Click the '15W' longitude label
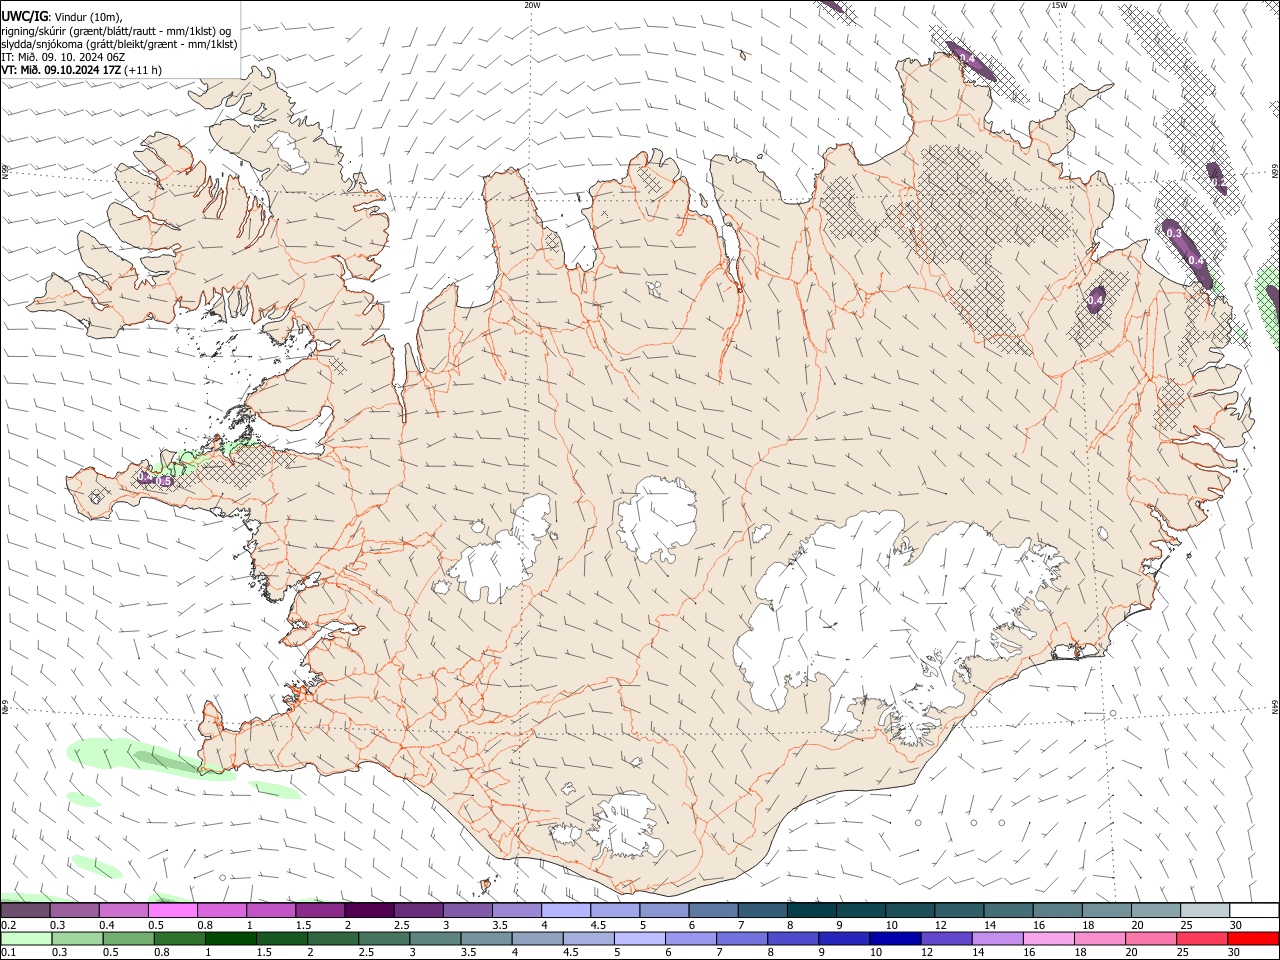Image resolution: width=1280 pixels, height=960 pixels. pos(1059,5)
